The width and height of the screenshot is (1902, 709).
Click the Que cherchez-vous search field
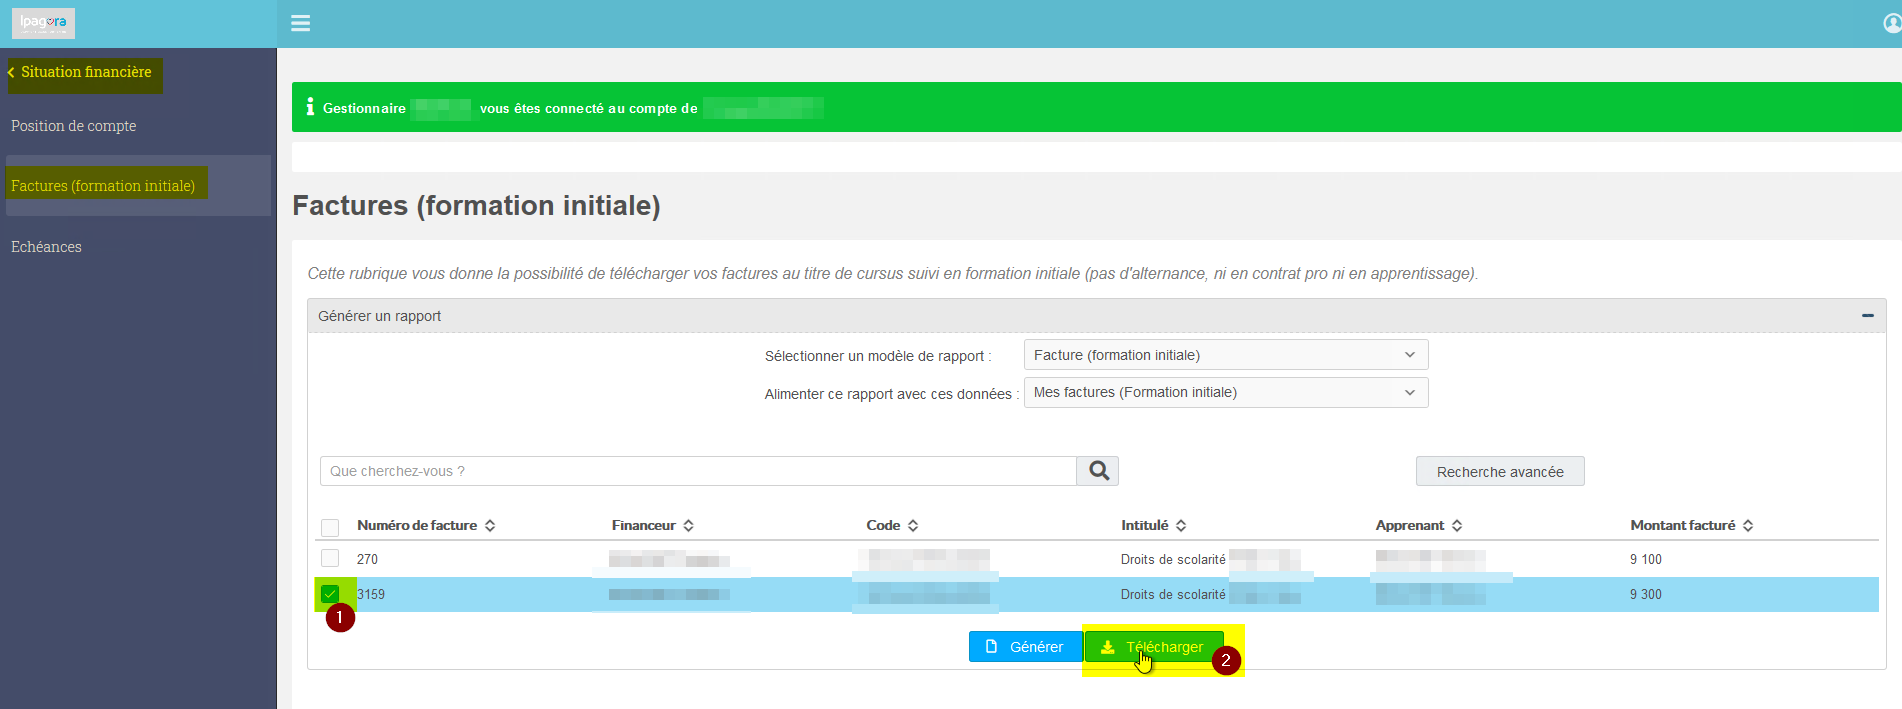pyautogui.click(x=698, y=471)
